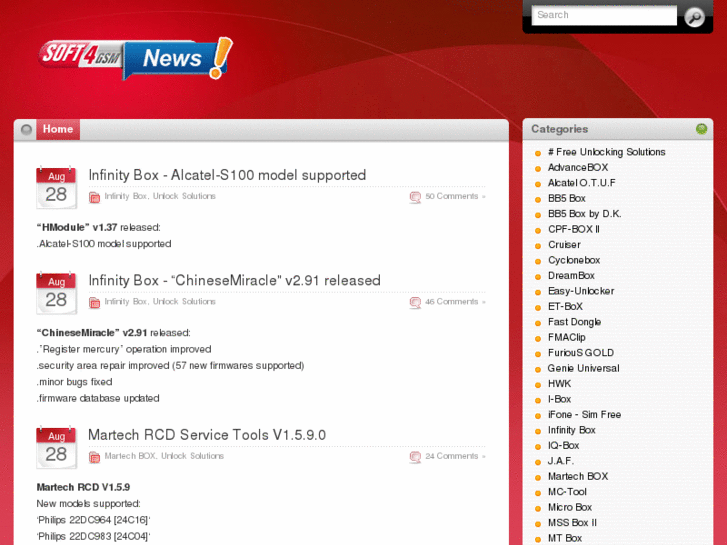Select text .firmware database updated
This screenshot has width=727, height=545.
(x=98, y=398)
